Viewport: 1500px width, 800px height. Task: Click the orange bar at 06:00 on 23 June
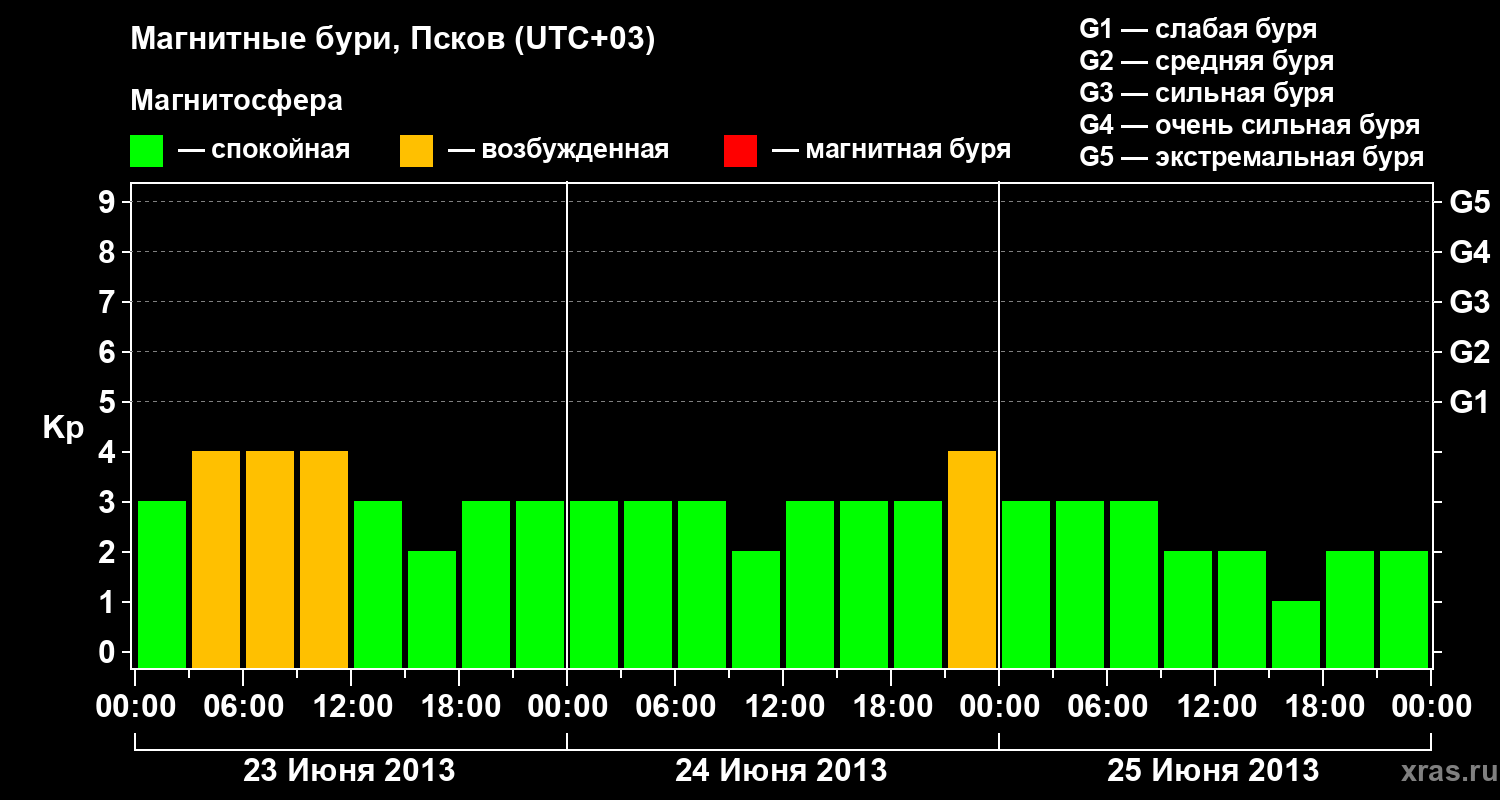(270, 559)
